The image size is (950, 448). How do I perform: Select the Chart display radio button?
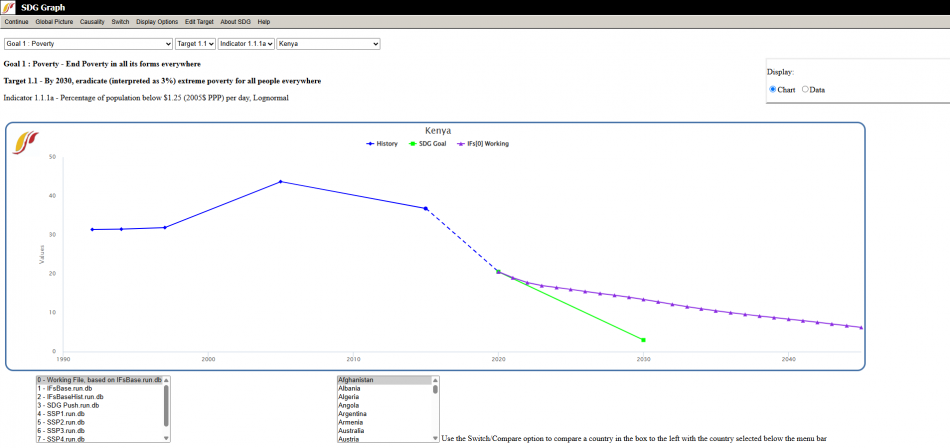(x=773, y=90)
